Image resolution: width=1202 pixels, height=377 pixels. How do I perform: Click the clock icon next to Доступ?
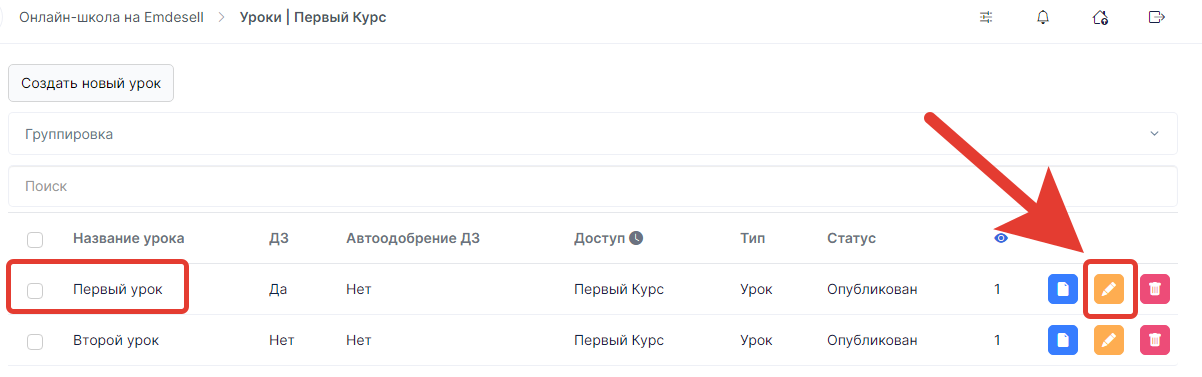coord(636,238)
